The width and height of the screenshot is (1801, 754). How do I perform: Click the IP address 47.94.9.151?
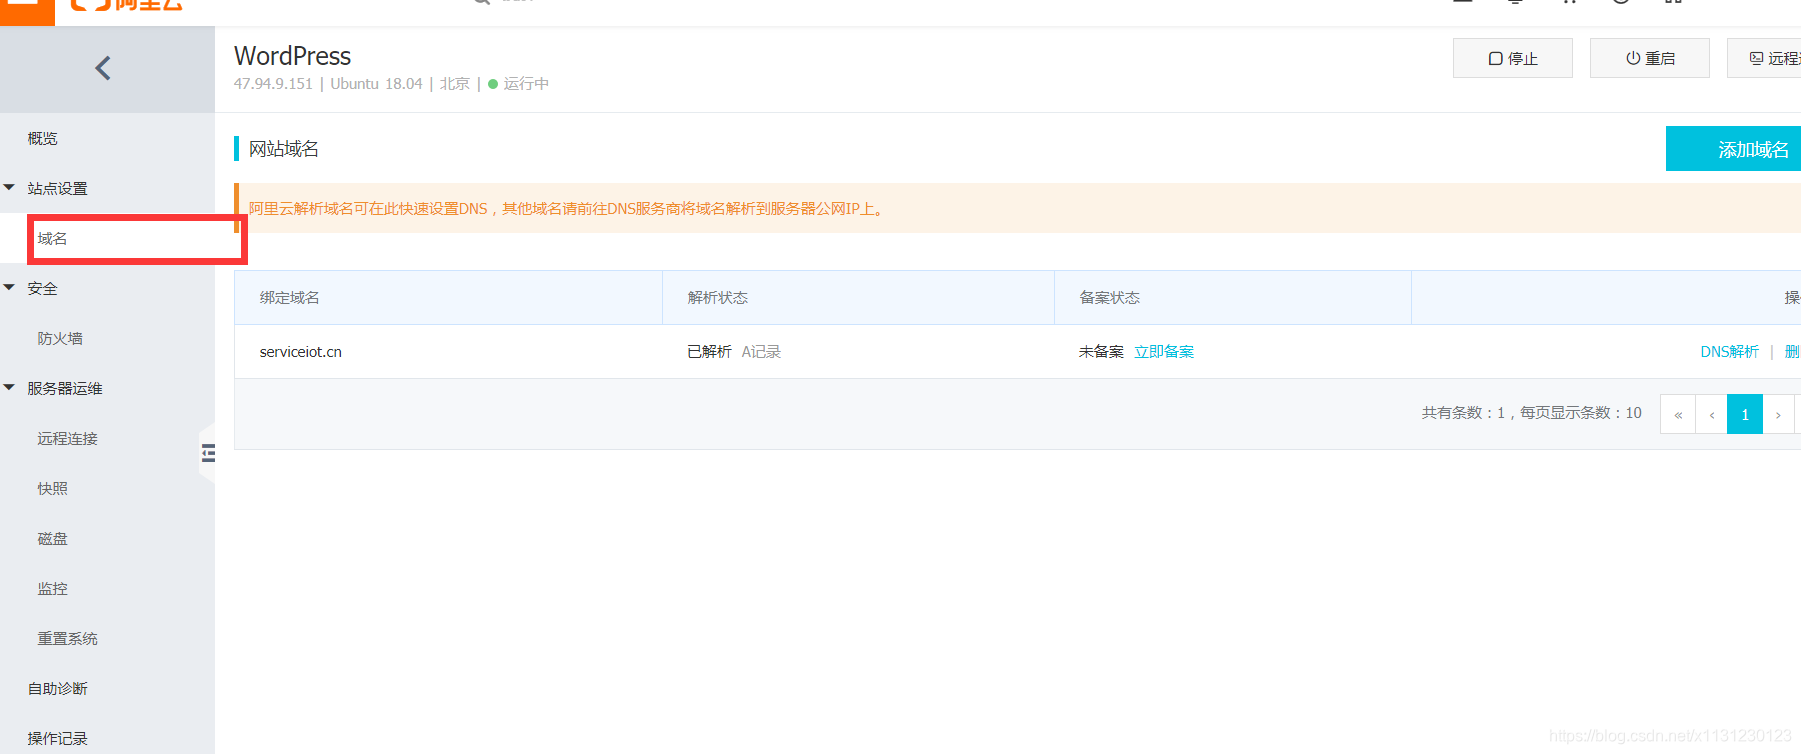[x=273, y=84]
